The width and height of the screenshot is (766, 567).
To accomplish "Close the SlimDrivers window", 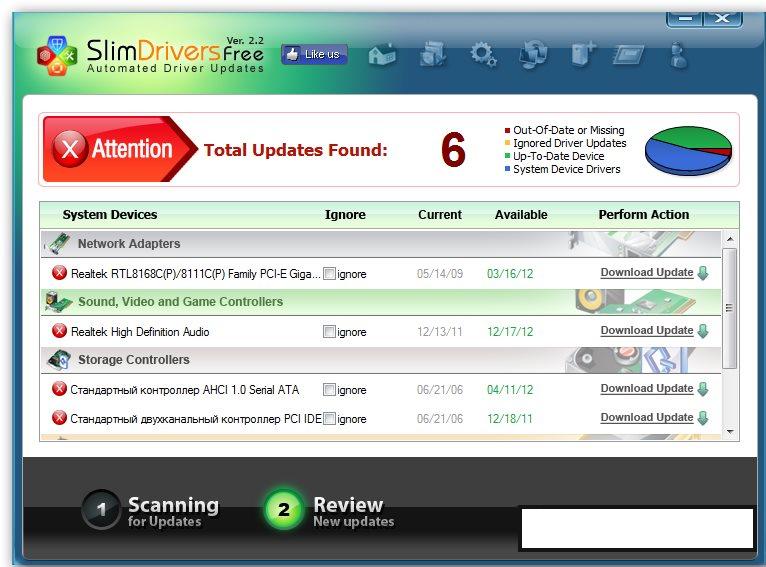I will pyautogui.click(x=723, y=19).
